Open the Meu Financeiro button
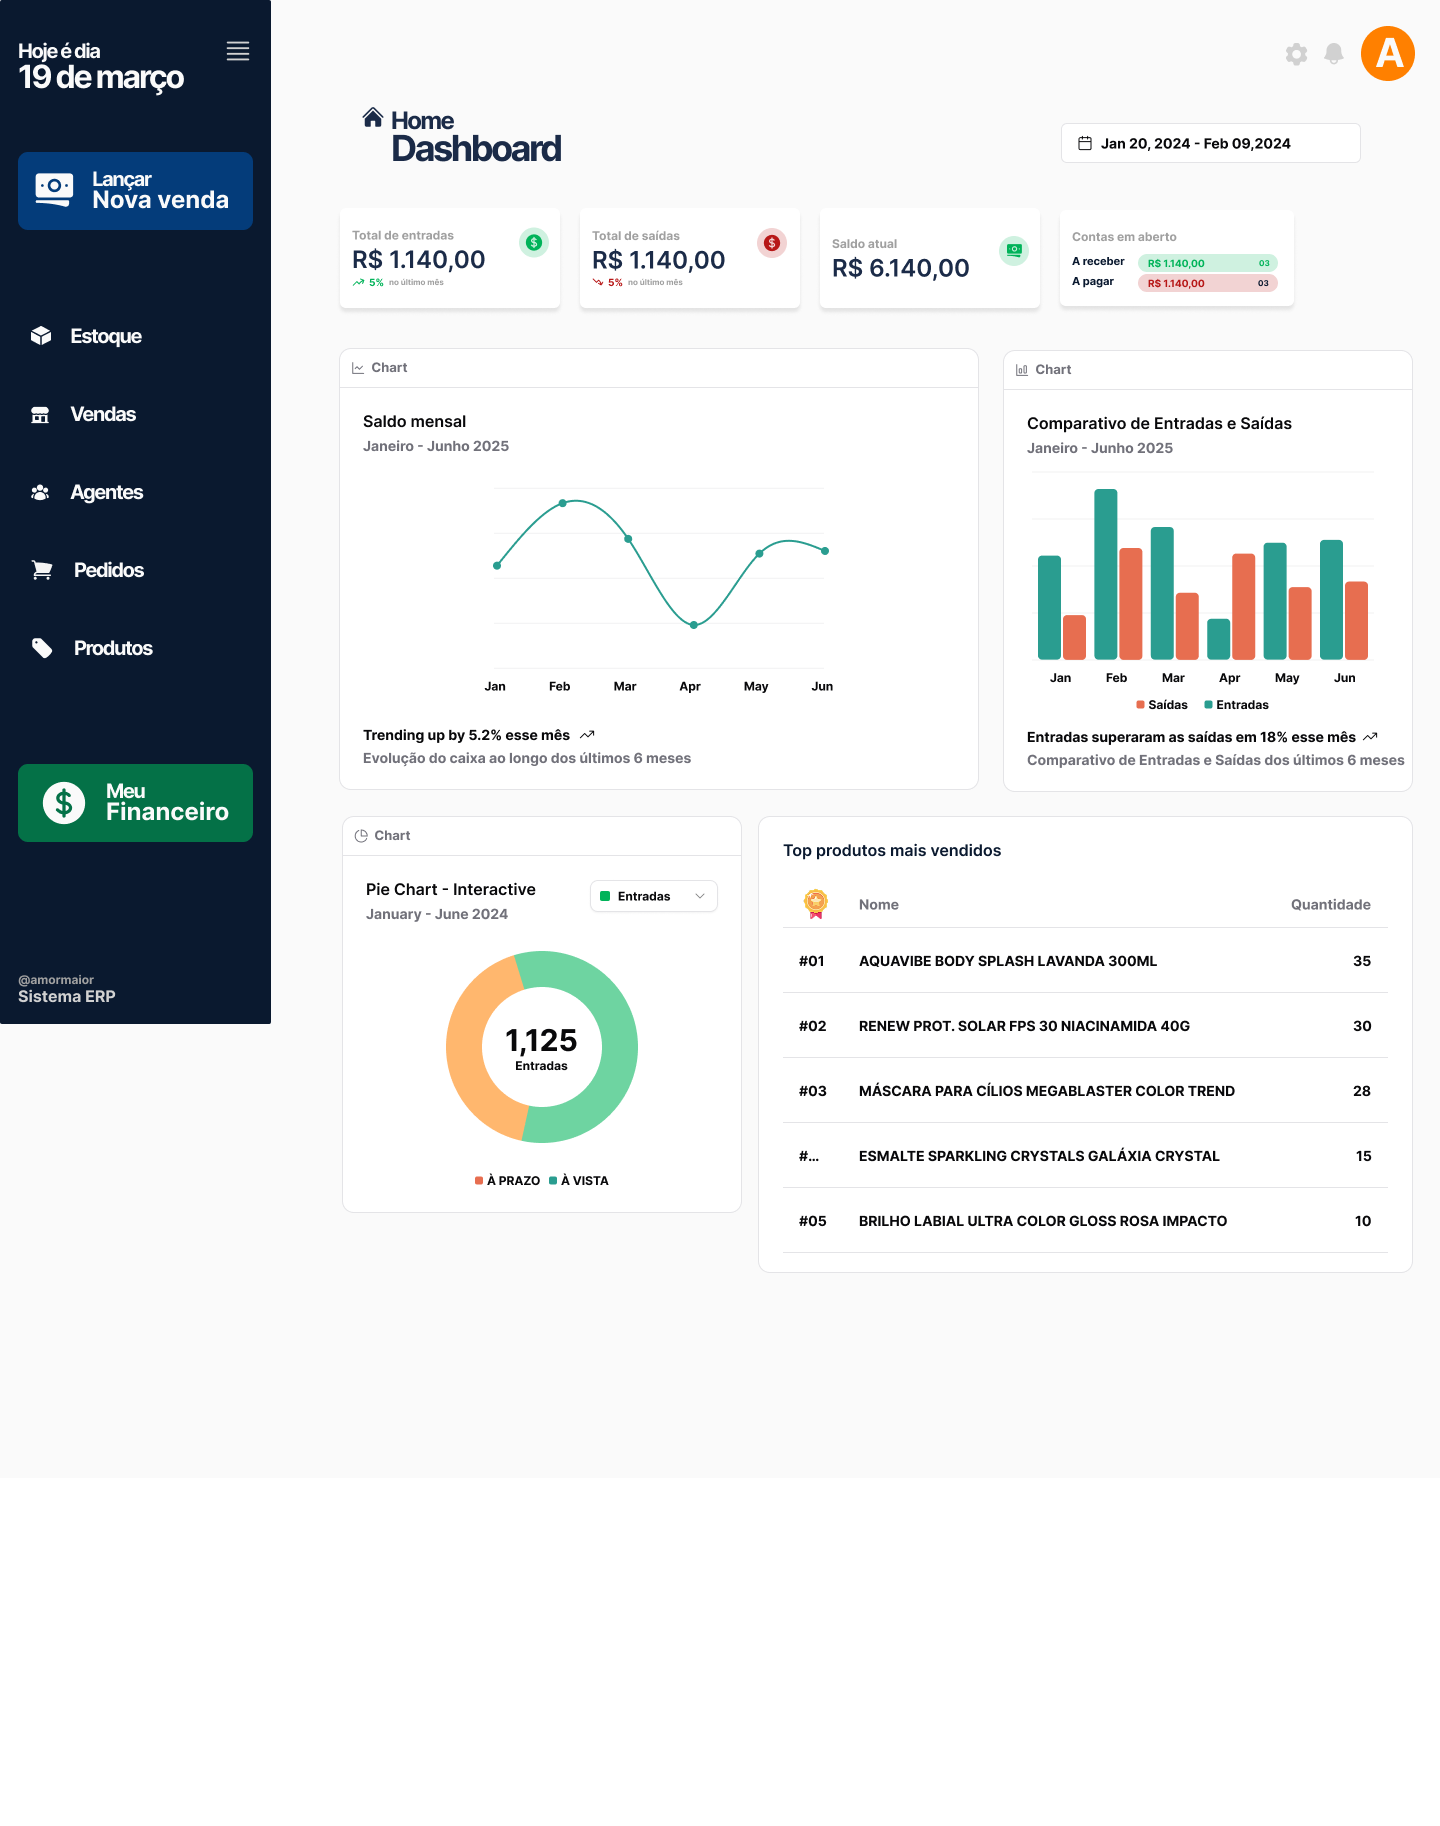 click(135, 803)
